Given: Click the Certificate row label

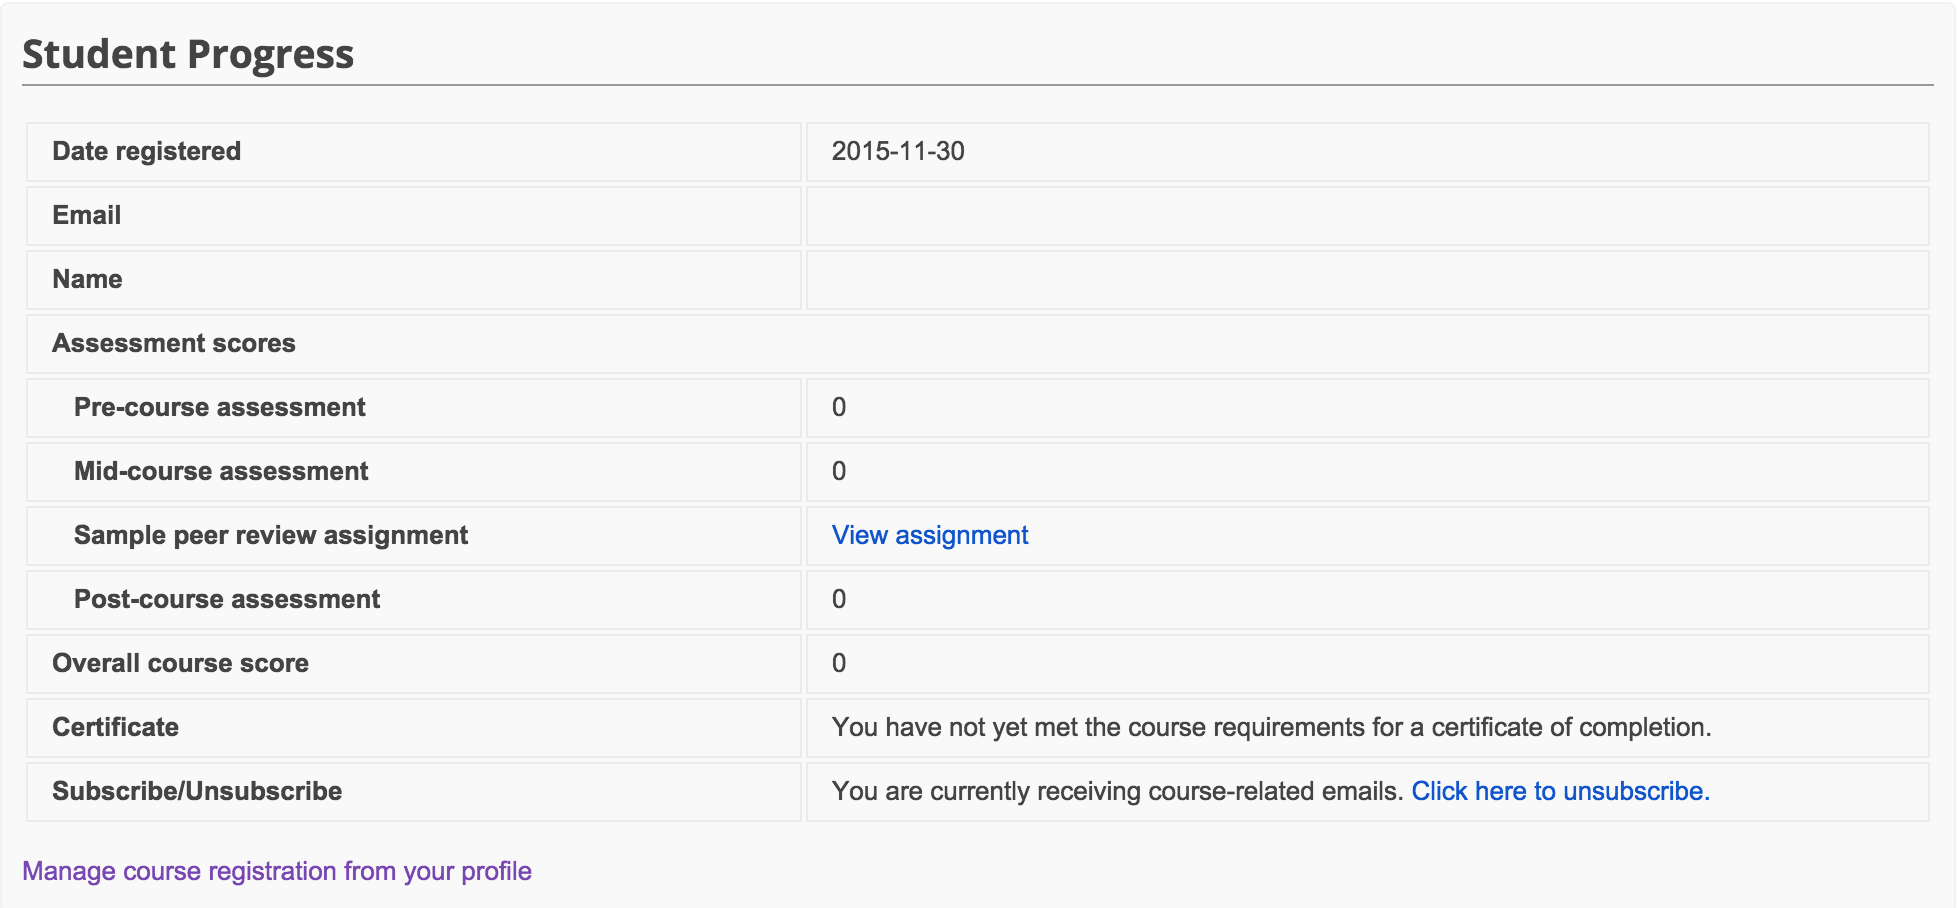Looking at the screenshot, I should [x=116, y=728].
